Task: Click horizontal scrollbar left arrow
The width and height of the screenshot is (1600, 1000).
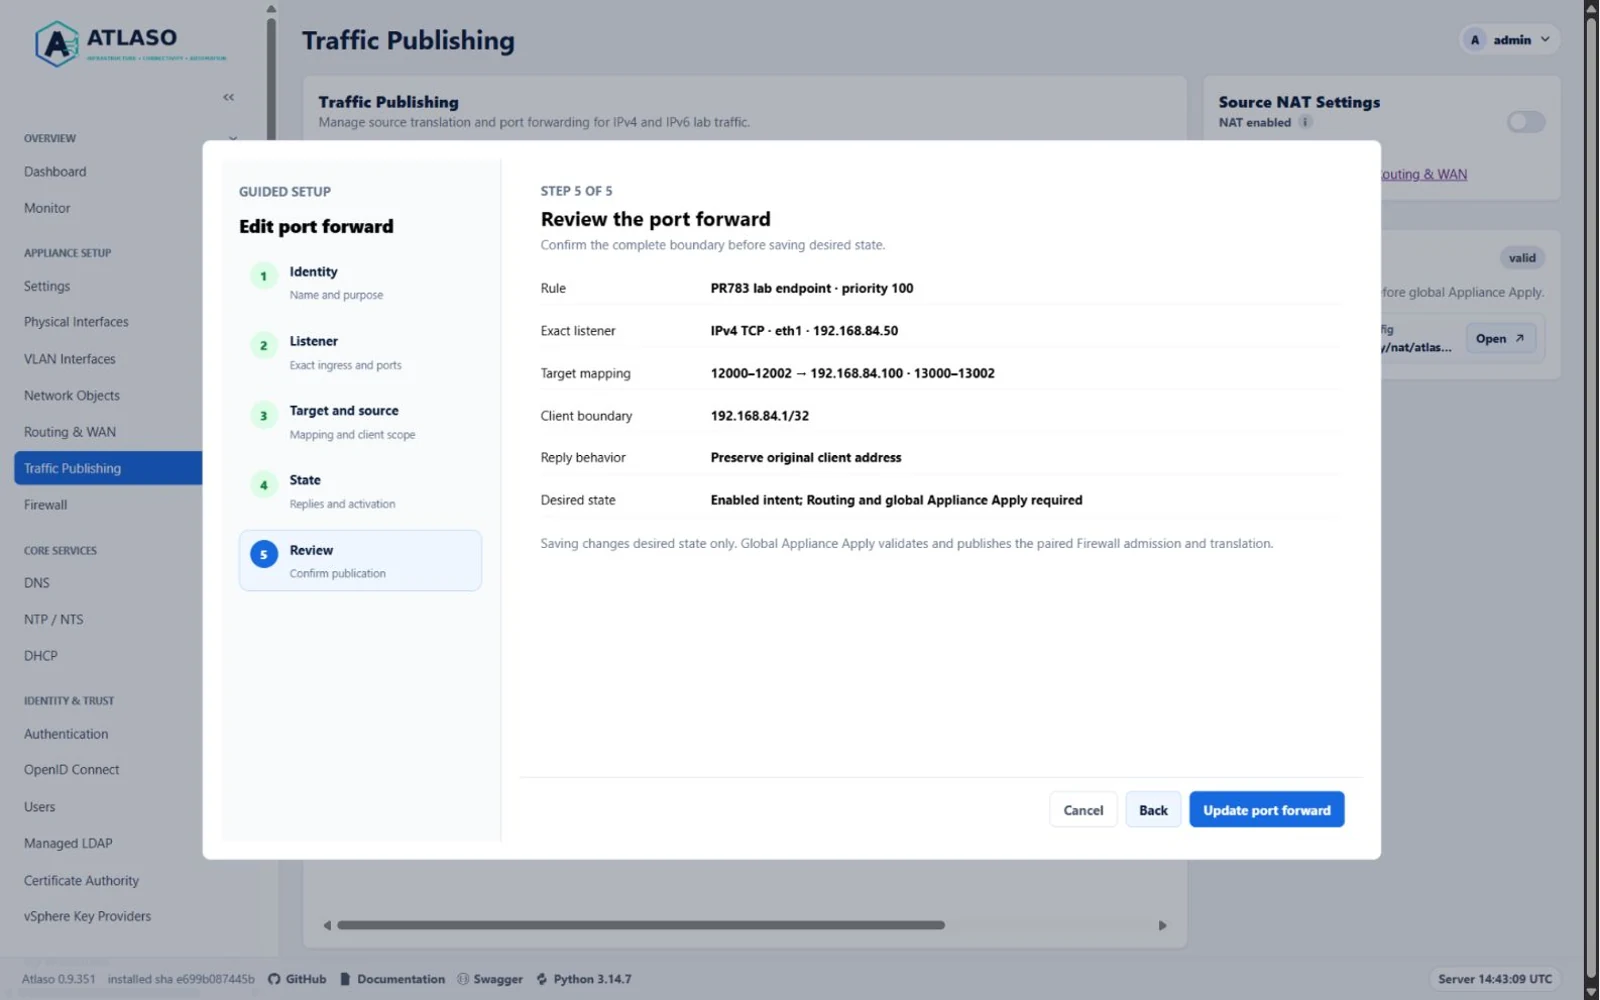Action: coord(327,925)
